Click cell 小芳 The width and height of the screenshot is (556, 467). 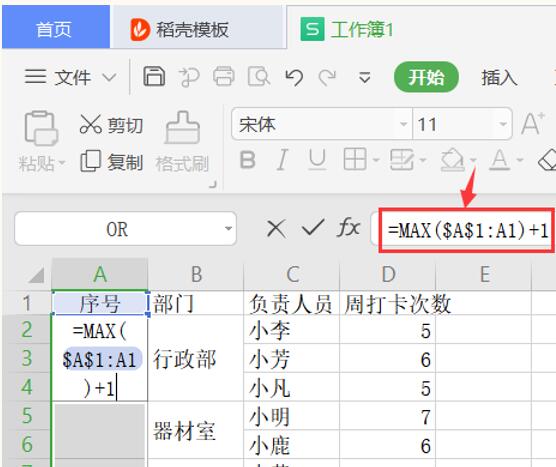pos(292,358)
